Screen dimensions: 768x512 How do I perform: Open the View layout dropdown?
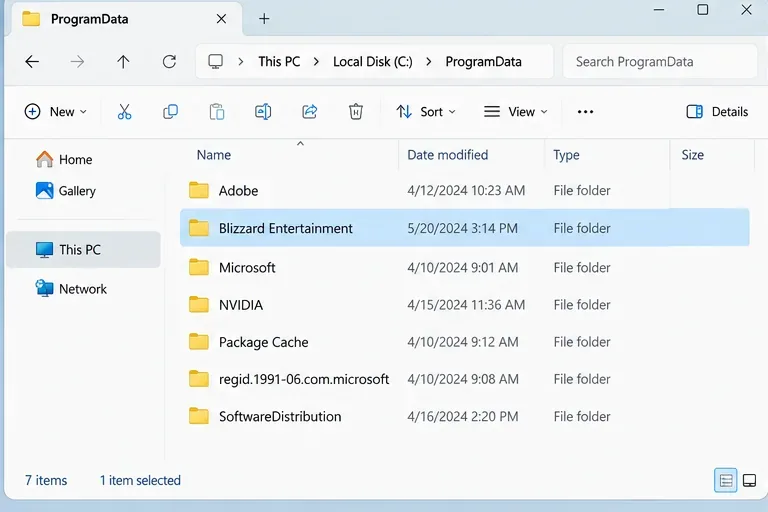(516, 112)
